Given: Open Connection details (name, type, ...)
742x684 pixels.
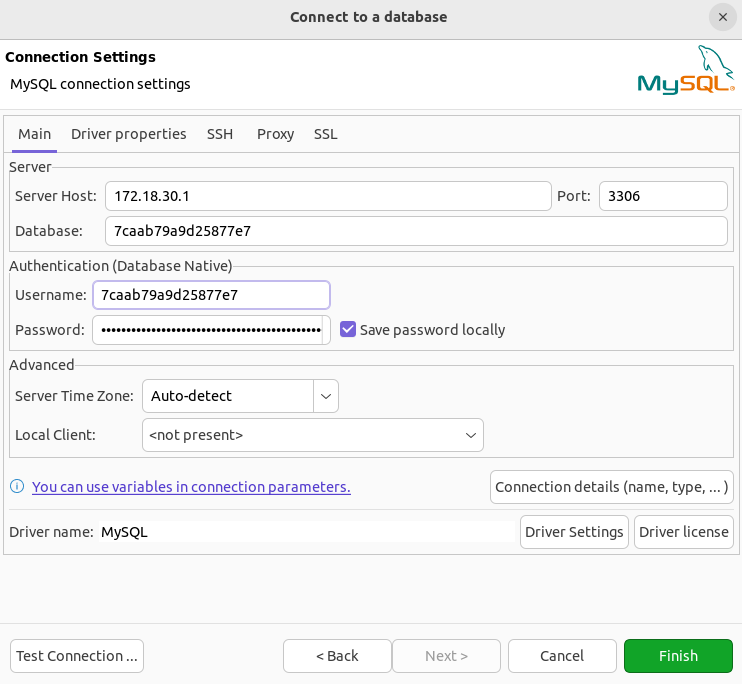Looking at the screenshot, I should [611, 487].
